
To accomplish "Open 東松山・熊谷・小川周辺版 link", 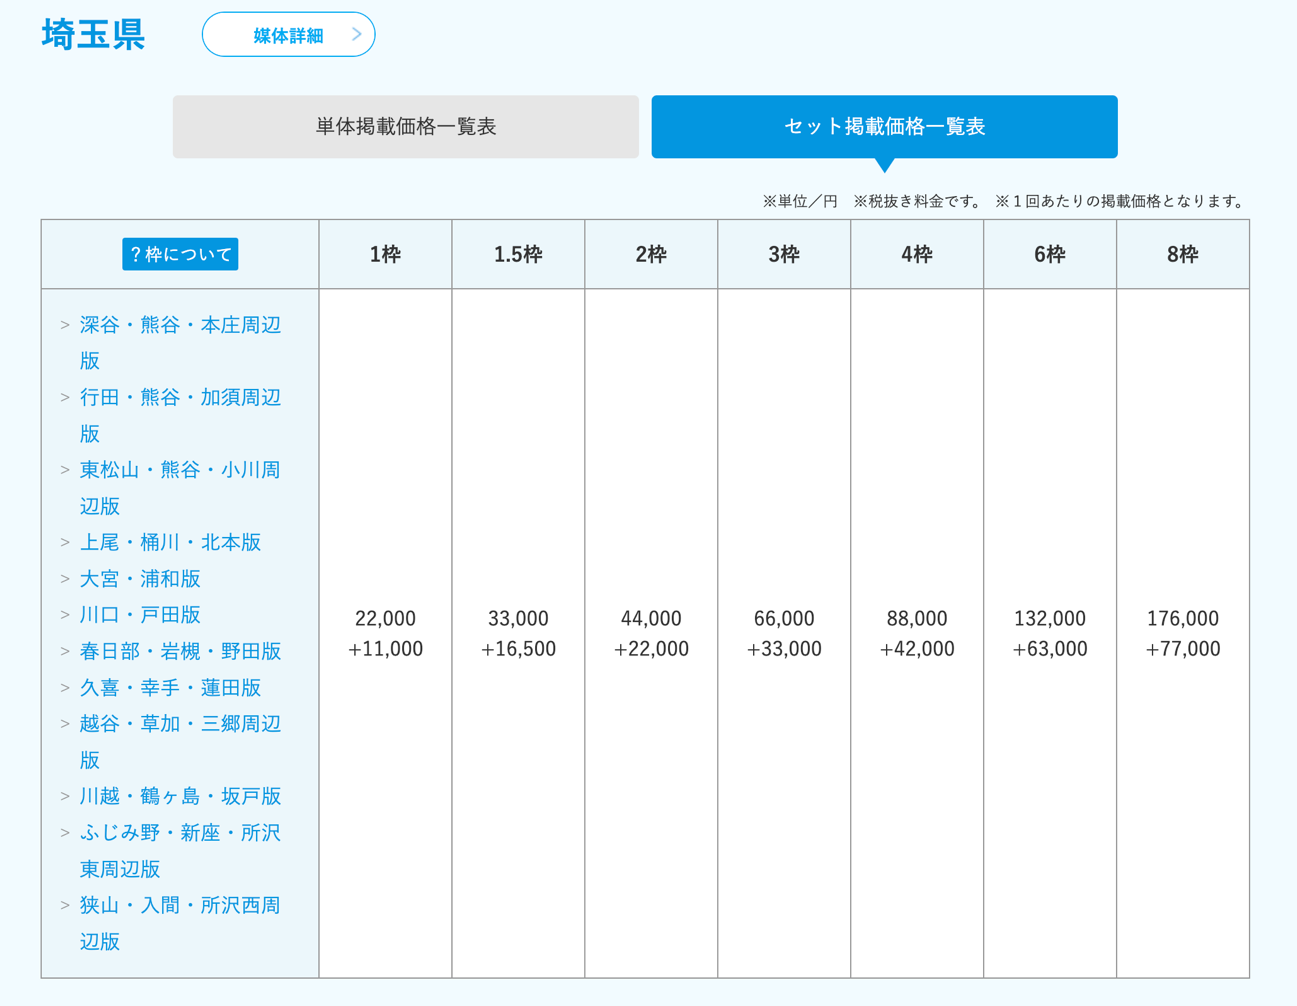I will point(180,488).
